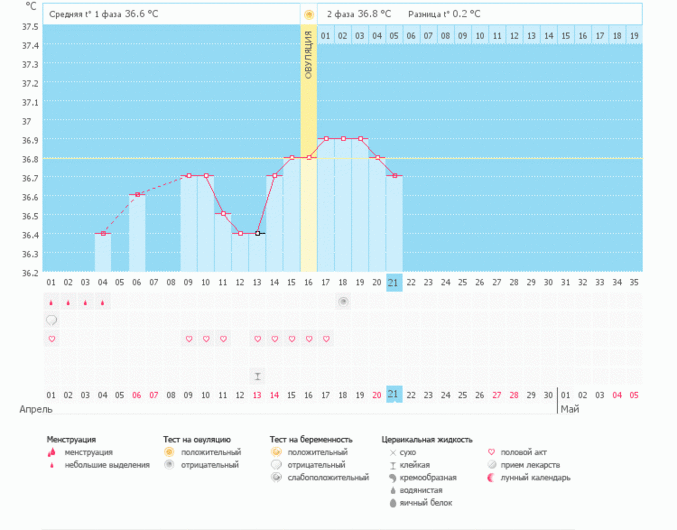Click the negative ovulation test icon on day 18
This screenshot has width=677, height=530.
pos(343,301)
